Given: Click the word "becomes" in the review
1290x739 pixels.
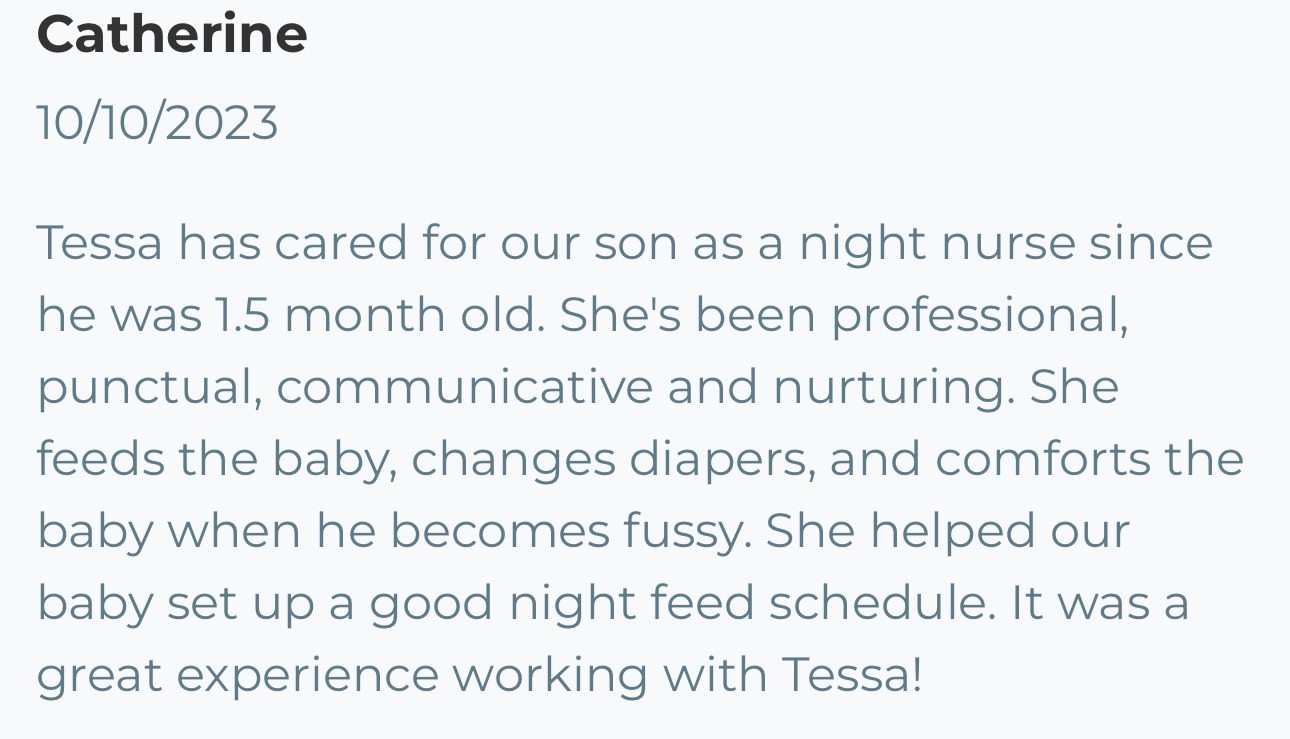Looking at the screenshot, I should (x=500, y=532).
